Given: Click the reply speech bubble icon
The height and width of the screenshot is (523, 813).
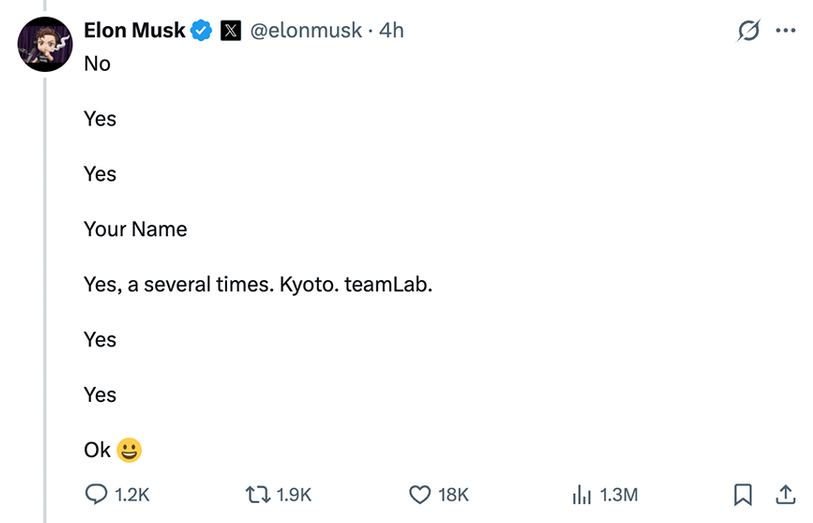Looking at the screenshot, I should [x=97, y=494].
